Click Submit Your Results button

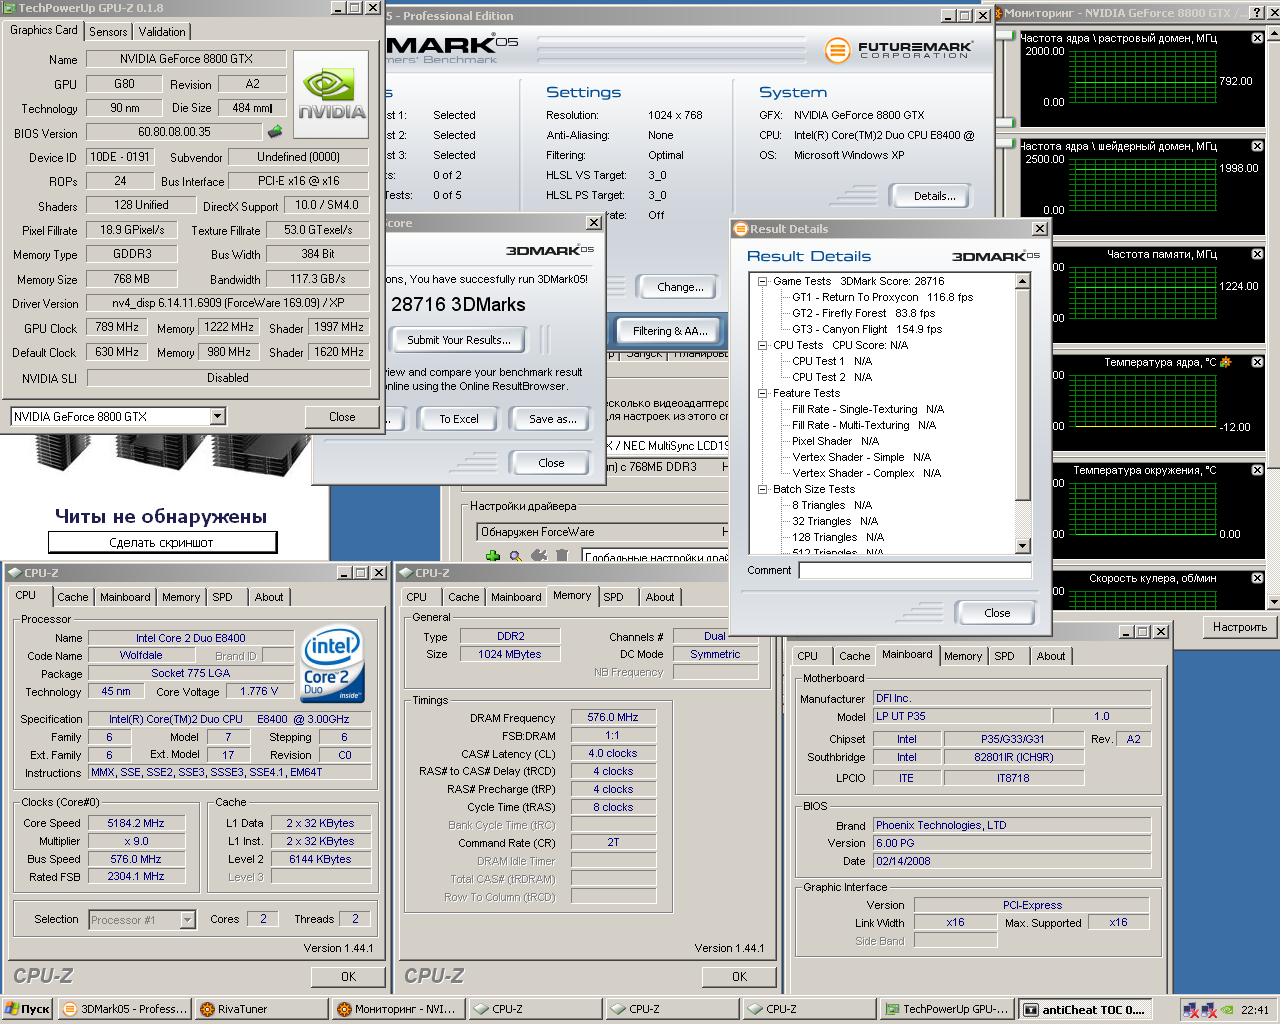point(459,340)
